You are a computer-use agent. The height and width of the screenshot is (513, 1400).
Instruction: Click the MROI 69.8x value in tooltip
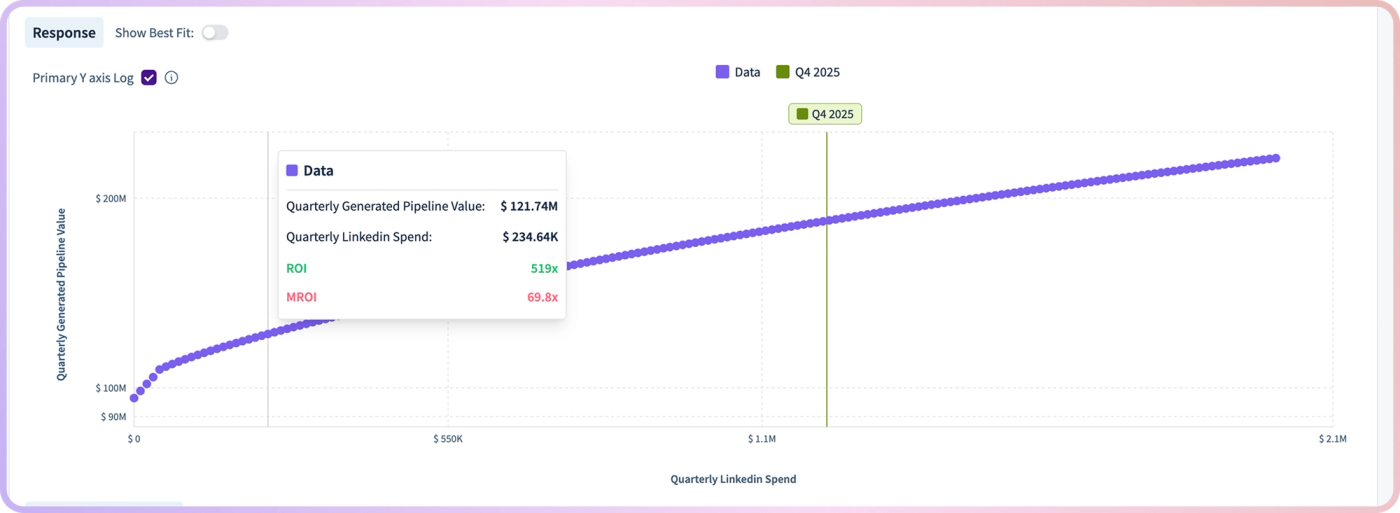[542, 297]
